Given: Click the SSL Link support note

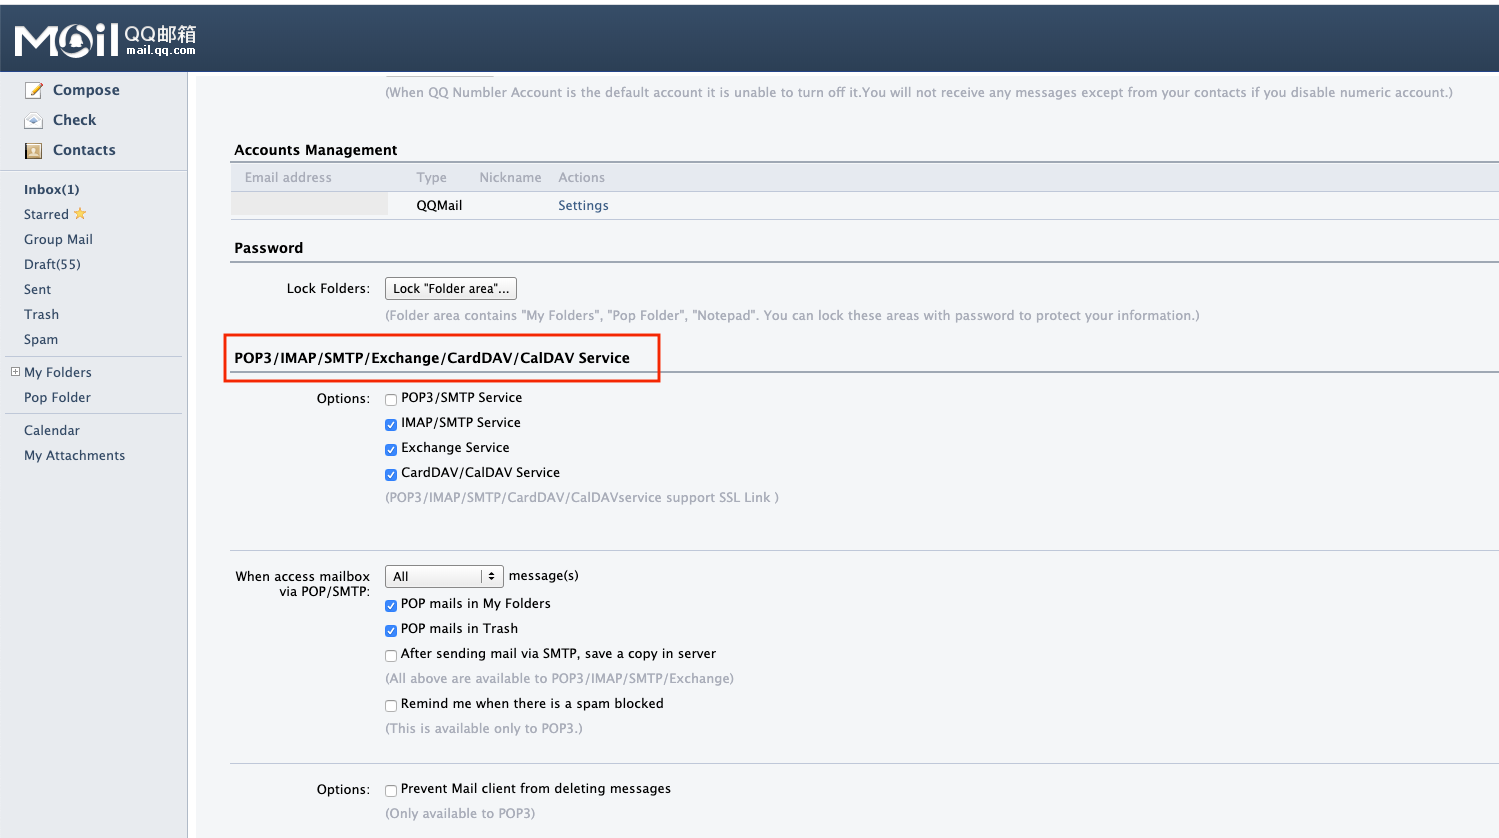Looking at the screenshot, I should click(x=582, y=497).
